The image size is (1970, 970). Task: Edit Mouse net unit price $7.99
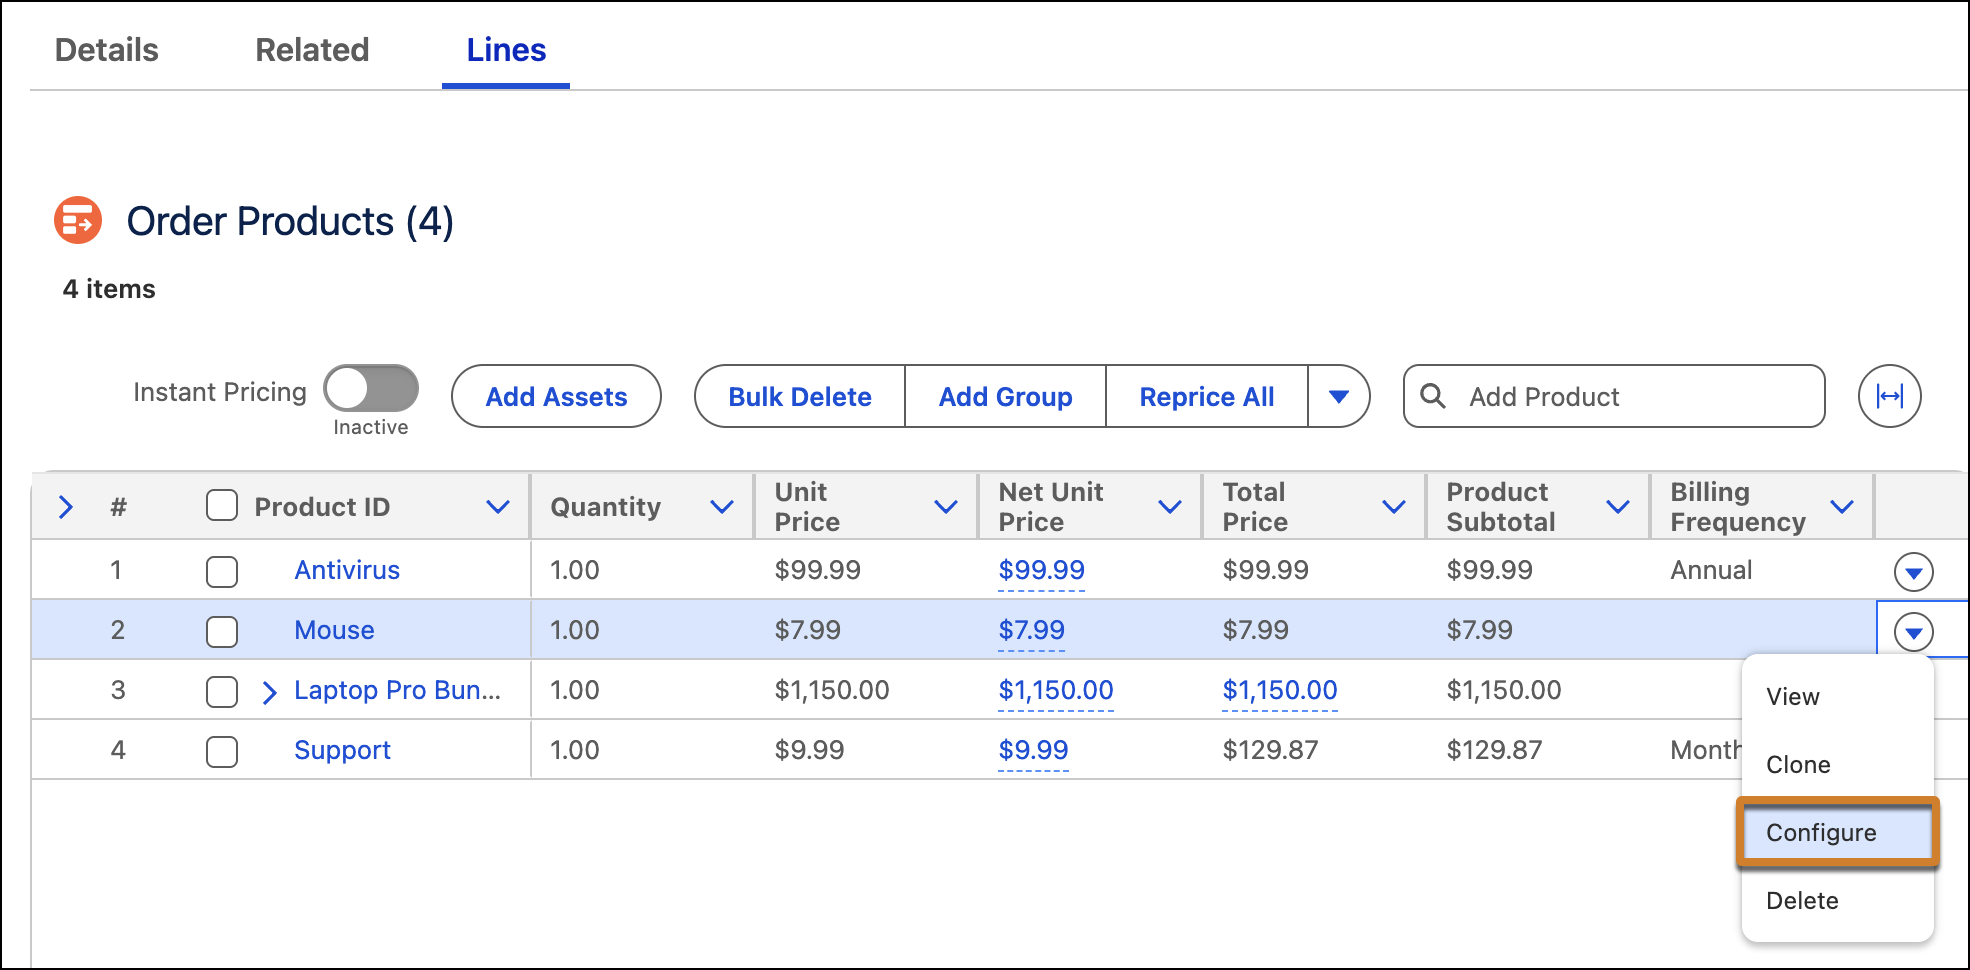(x=1031, y=630)
